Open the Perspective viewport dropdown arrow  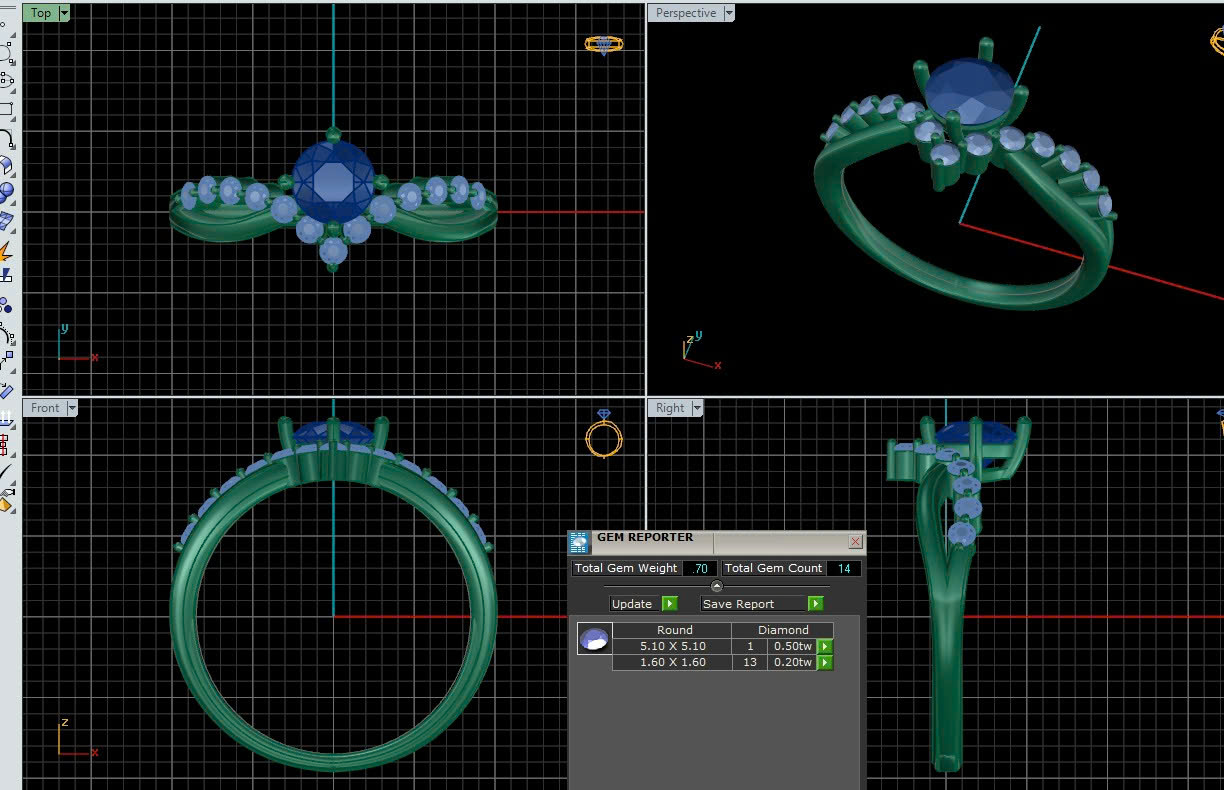coord(729,13)
